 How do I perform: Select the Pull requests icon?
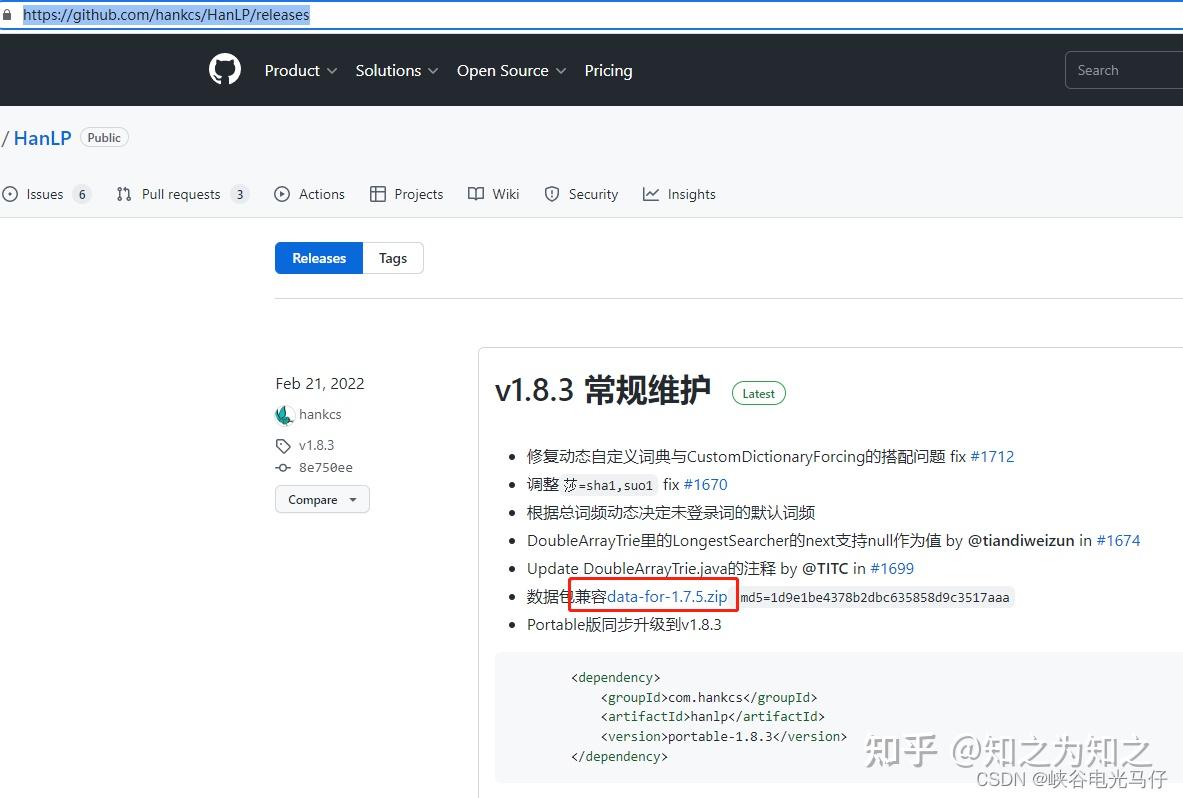pos(123,193)
